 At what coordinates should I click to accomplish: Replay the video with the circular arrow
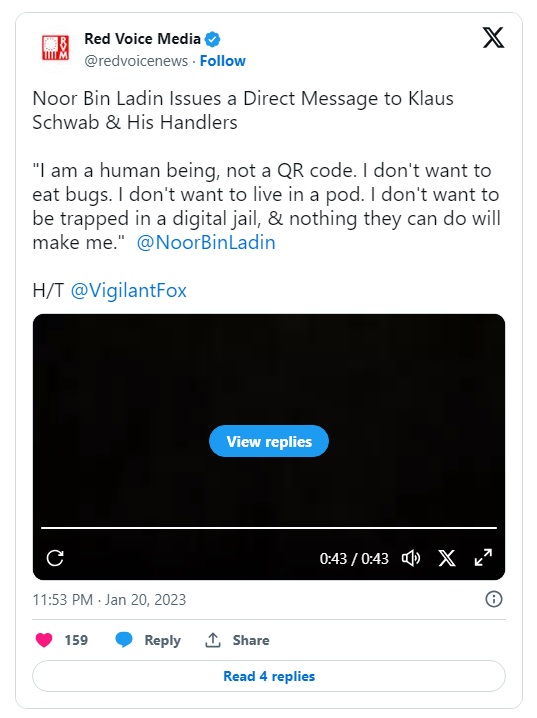(x=55, y=558)
